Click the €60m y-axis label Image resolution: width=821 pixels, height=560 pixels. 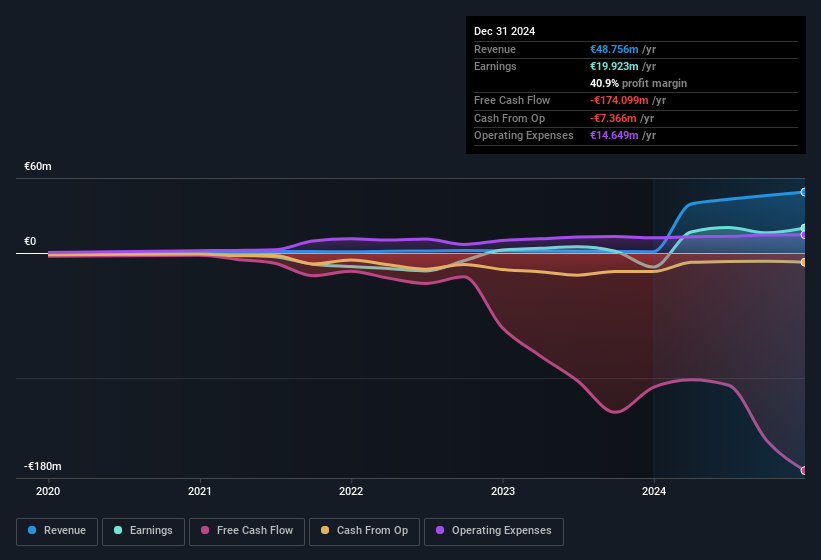point(38,166)
